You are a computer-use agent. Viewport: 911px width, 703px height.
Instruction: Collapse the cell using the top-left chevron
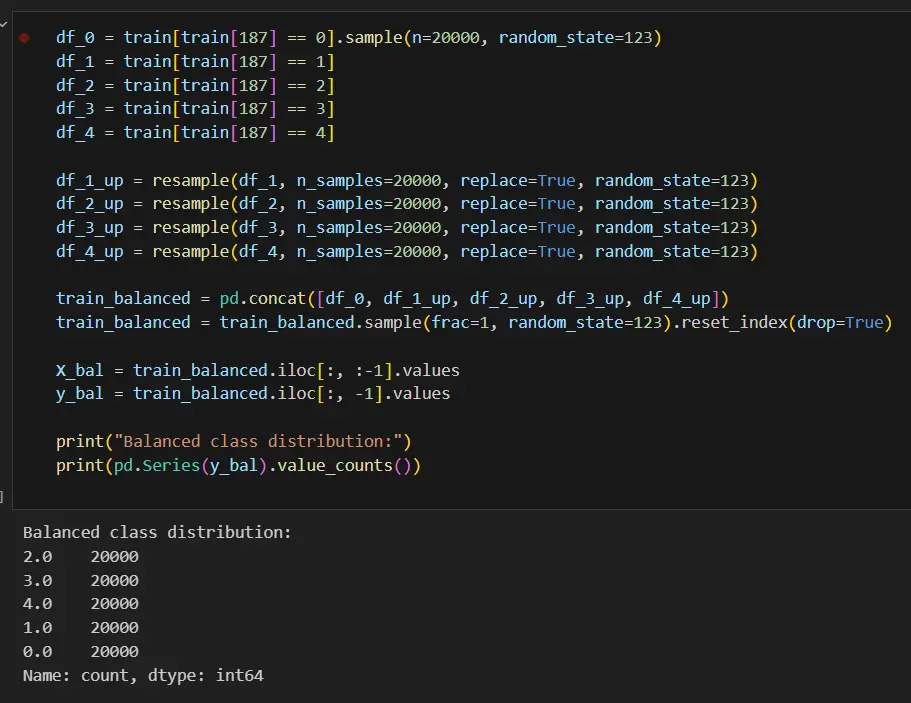tap(3, 24)
